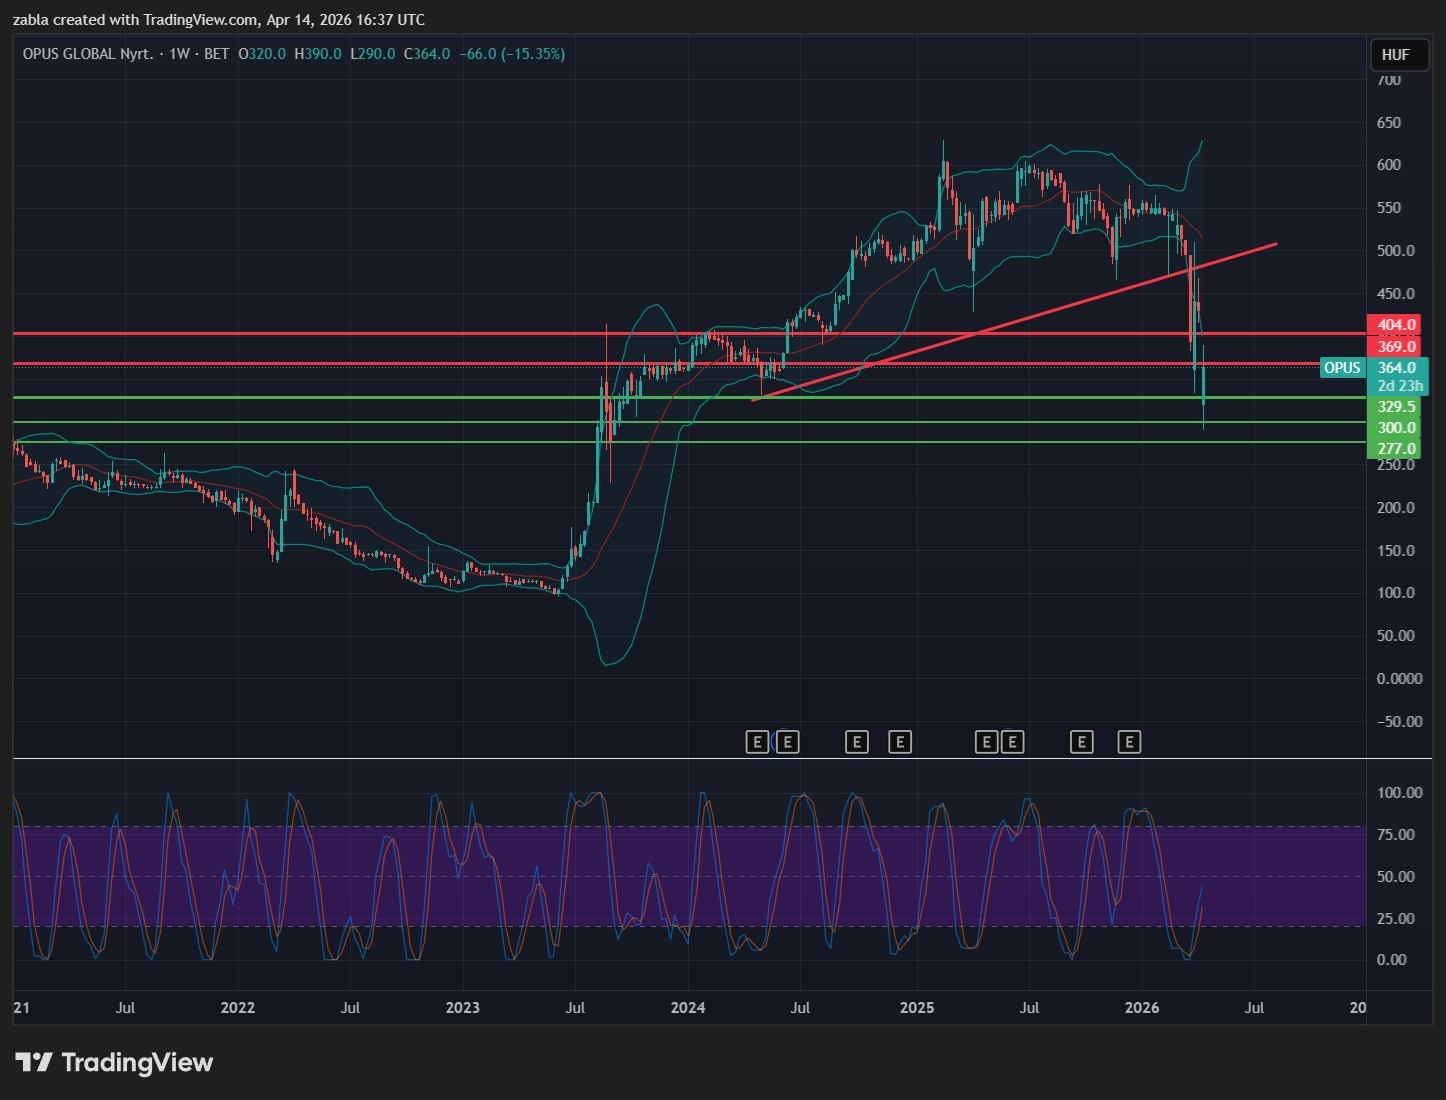Click the OPUS GLOBAL Nyrt. symbol title
This screenshot has height=1100, width=1446.
click(88, 54)
